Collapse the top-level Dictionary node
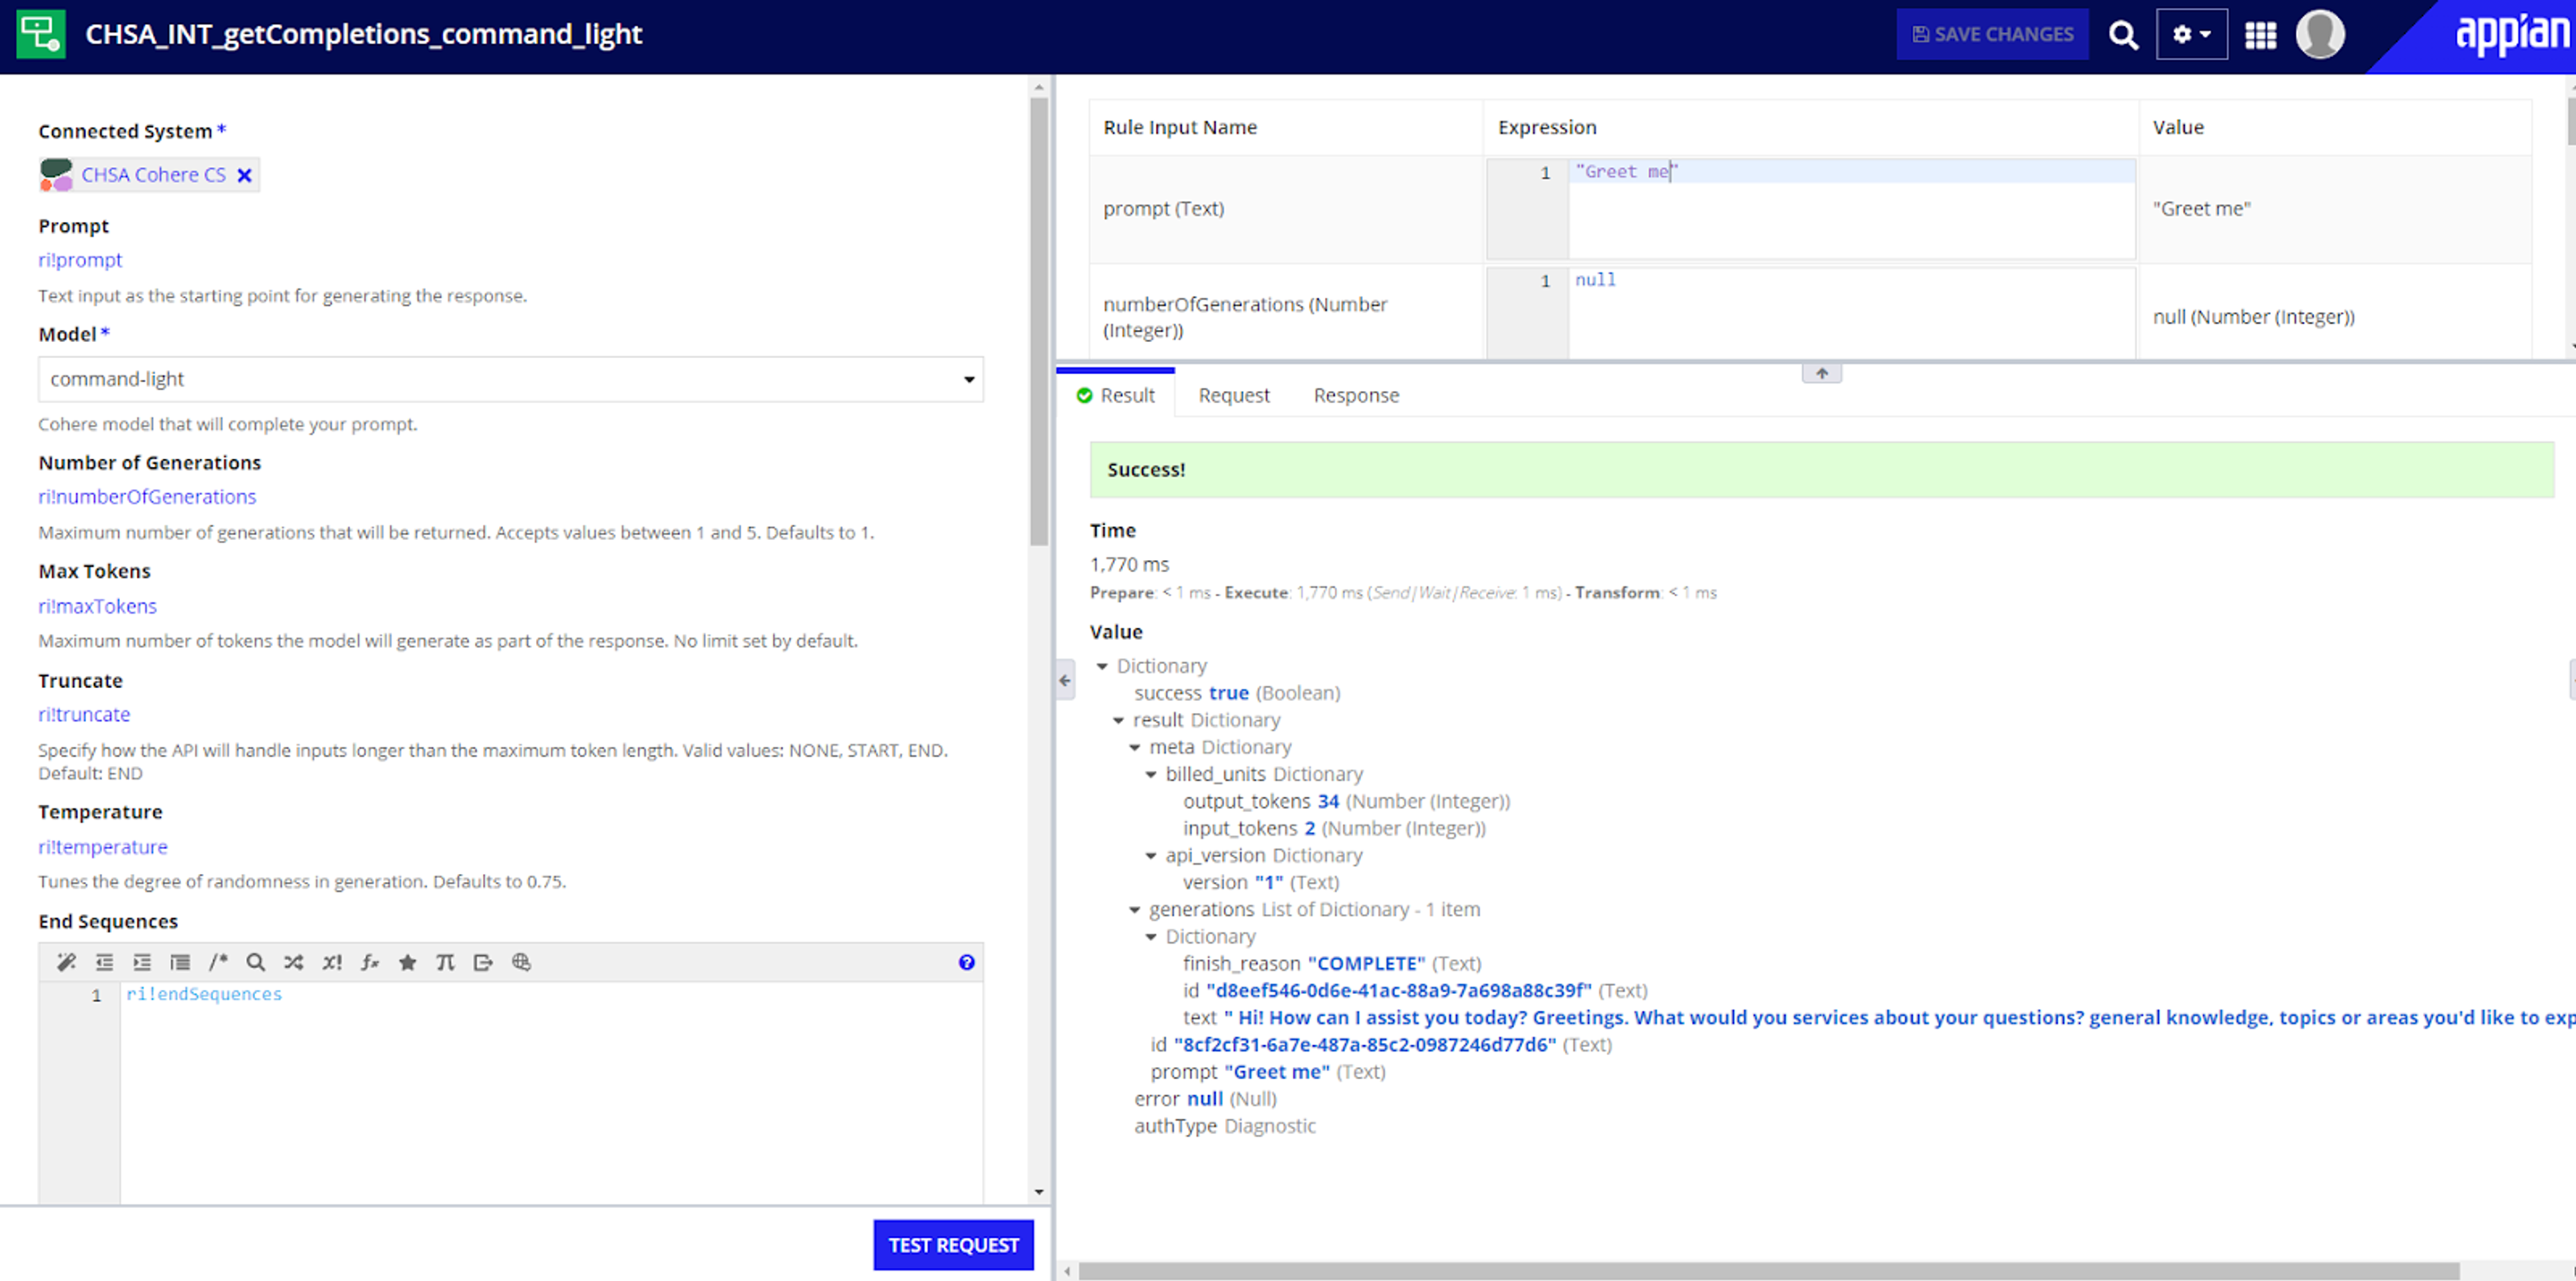The width and height of the screenshot is (2576, 1281). click(1101, 666)
